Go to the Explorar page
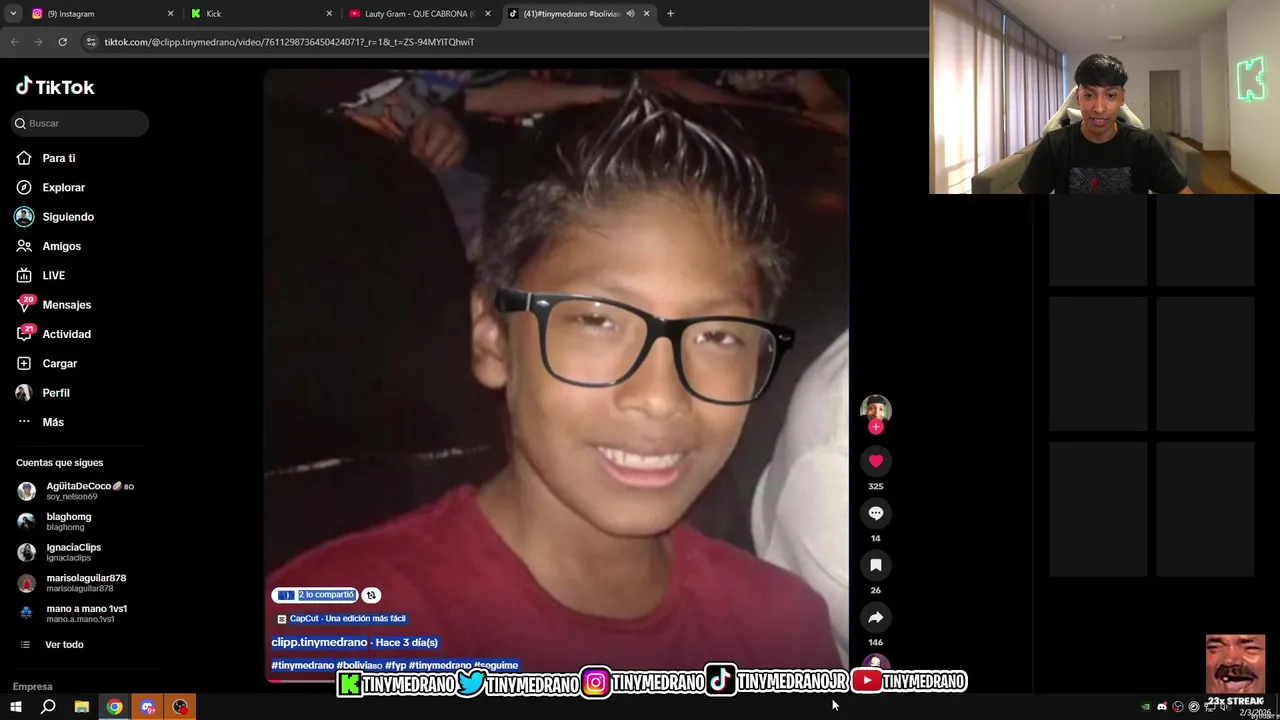 (x=63, y=187)
